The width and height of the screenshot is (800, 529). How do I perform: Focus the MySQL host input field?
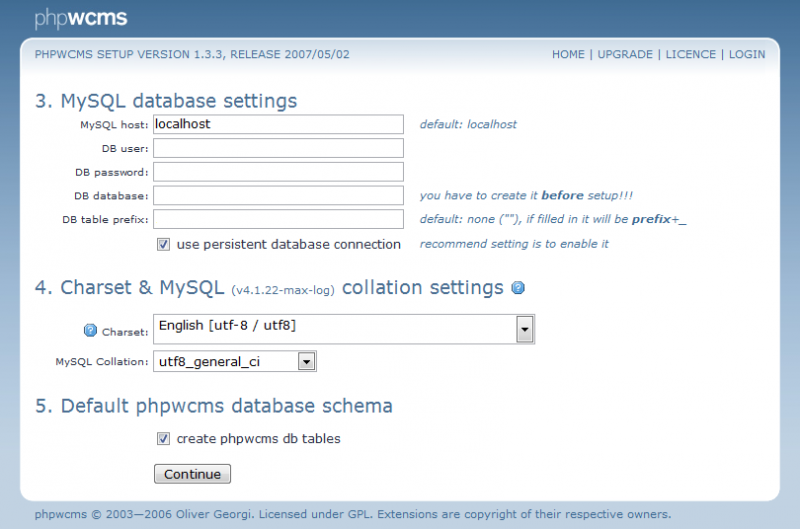(278, 124)
